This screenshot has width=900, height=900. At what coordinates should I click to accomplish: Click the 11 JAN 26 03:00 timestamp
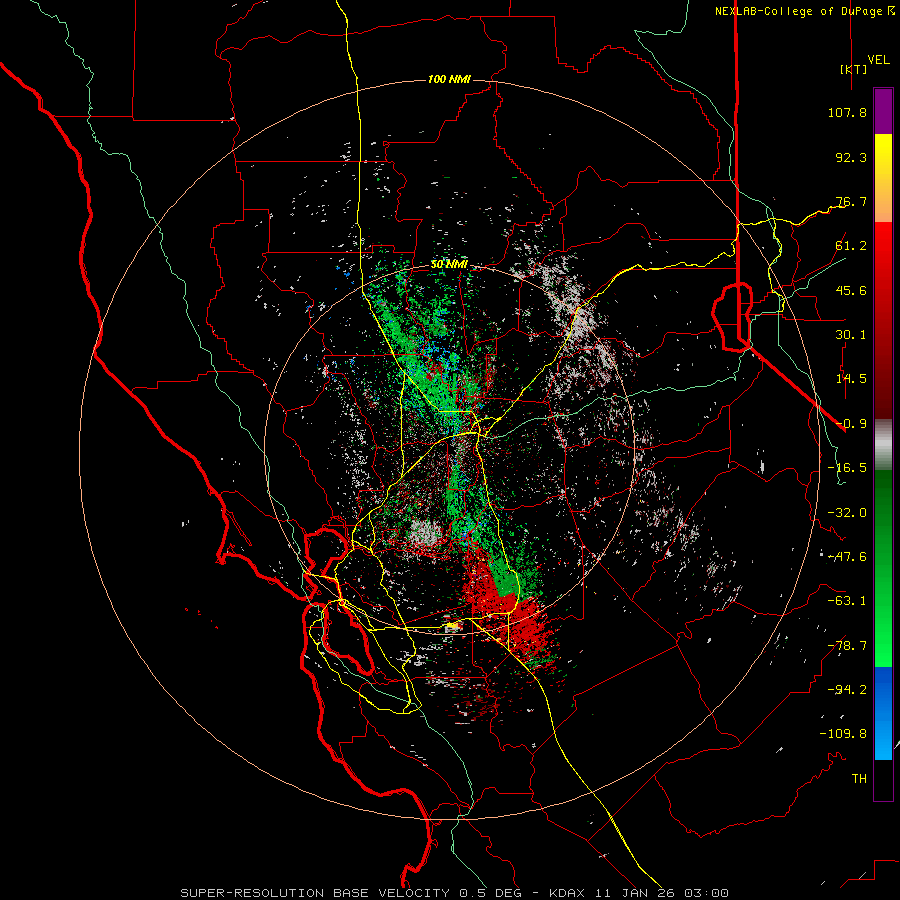coord(662,893)
